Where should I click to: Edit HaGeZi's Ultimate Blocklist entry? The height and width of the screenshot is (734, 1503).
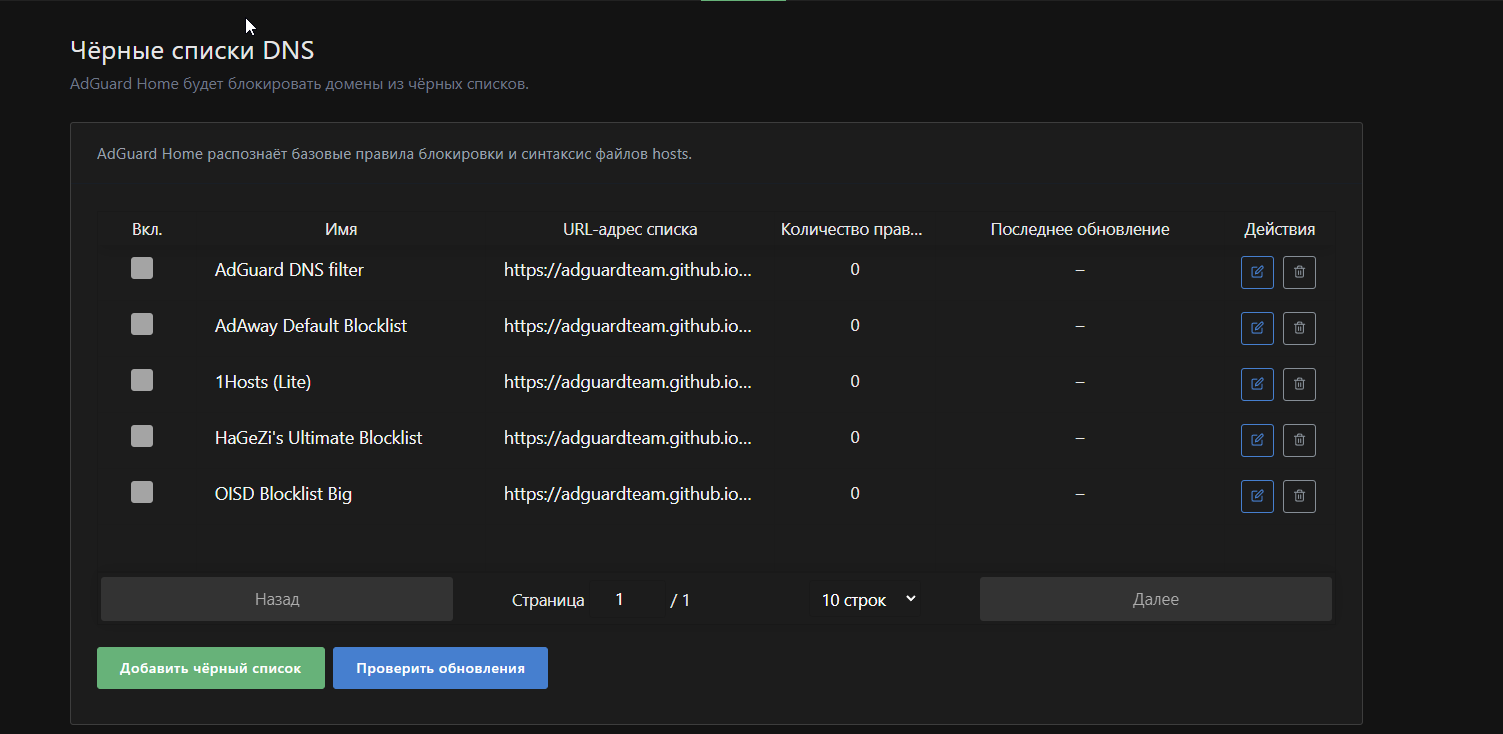(1257, 440)
